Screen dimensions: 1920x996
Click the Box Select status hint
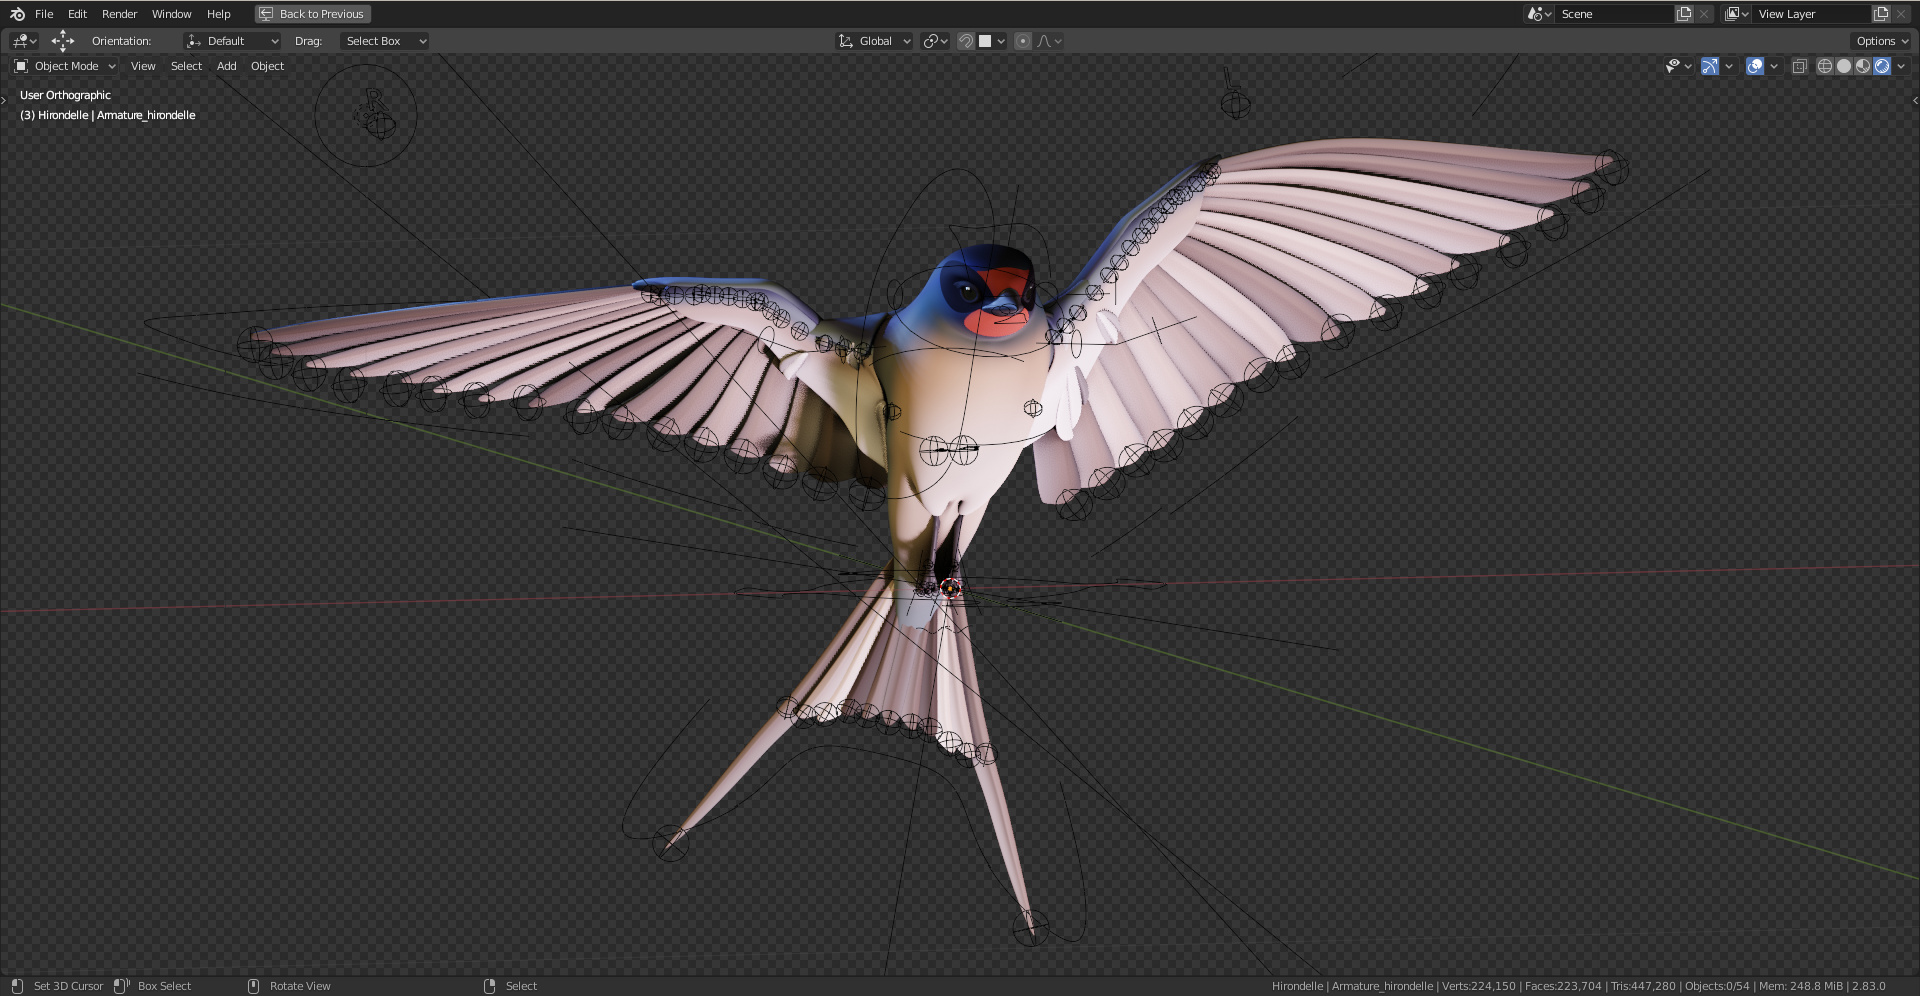164,986
